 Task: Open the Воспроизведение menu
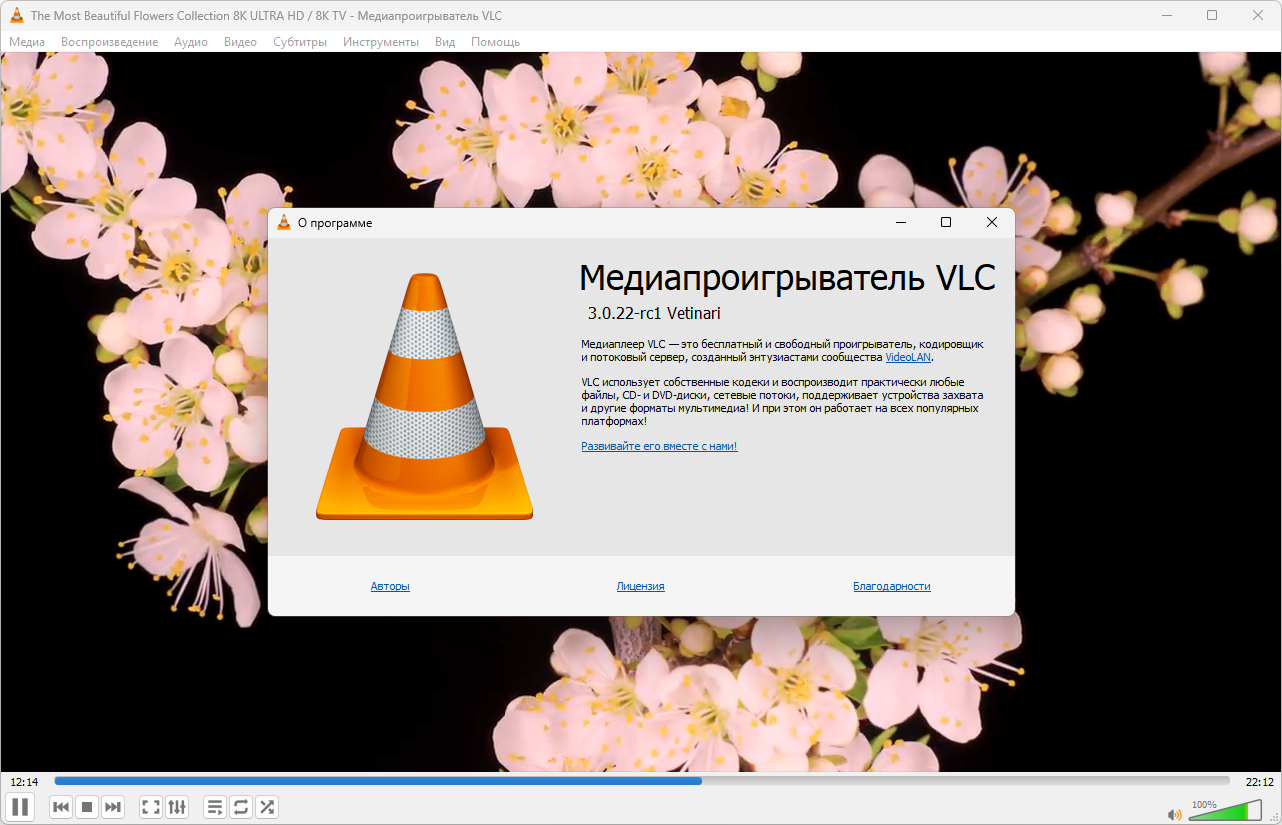click(109, 42)
